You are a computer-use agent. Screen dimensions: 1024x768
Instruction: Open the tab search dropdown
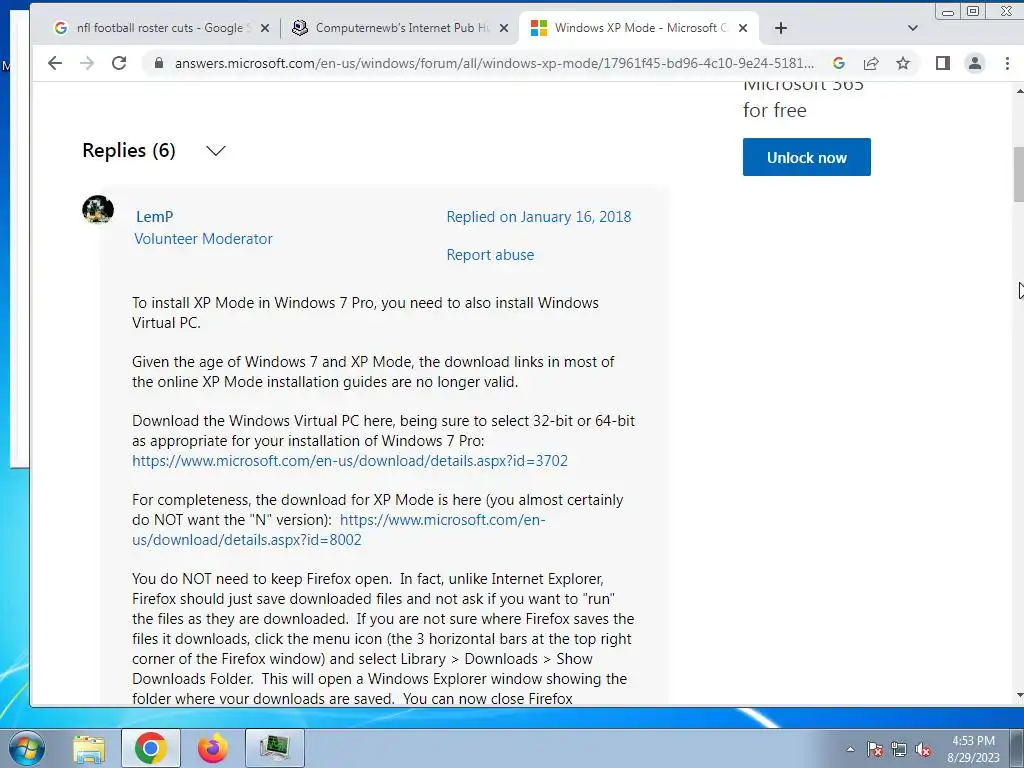[913, 28]
